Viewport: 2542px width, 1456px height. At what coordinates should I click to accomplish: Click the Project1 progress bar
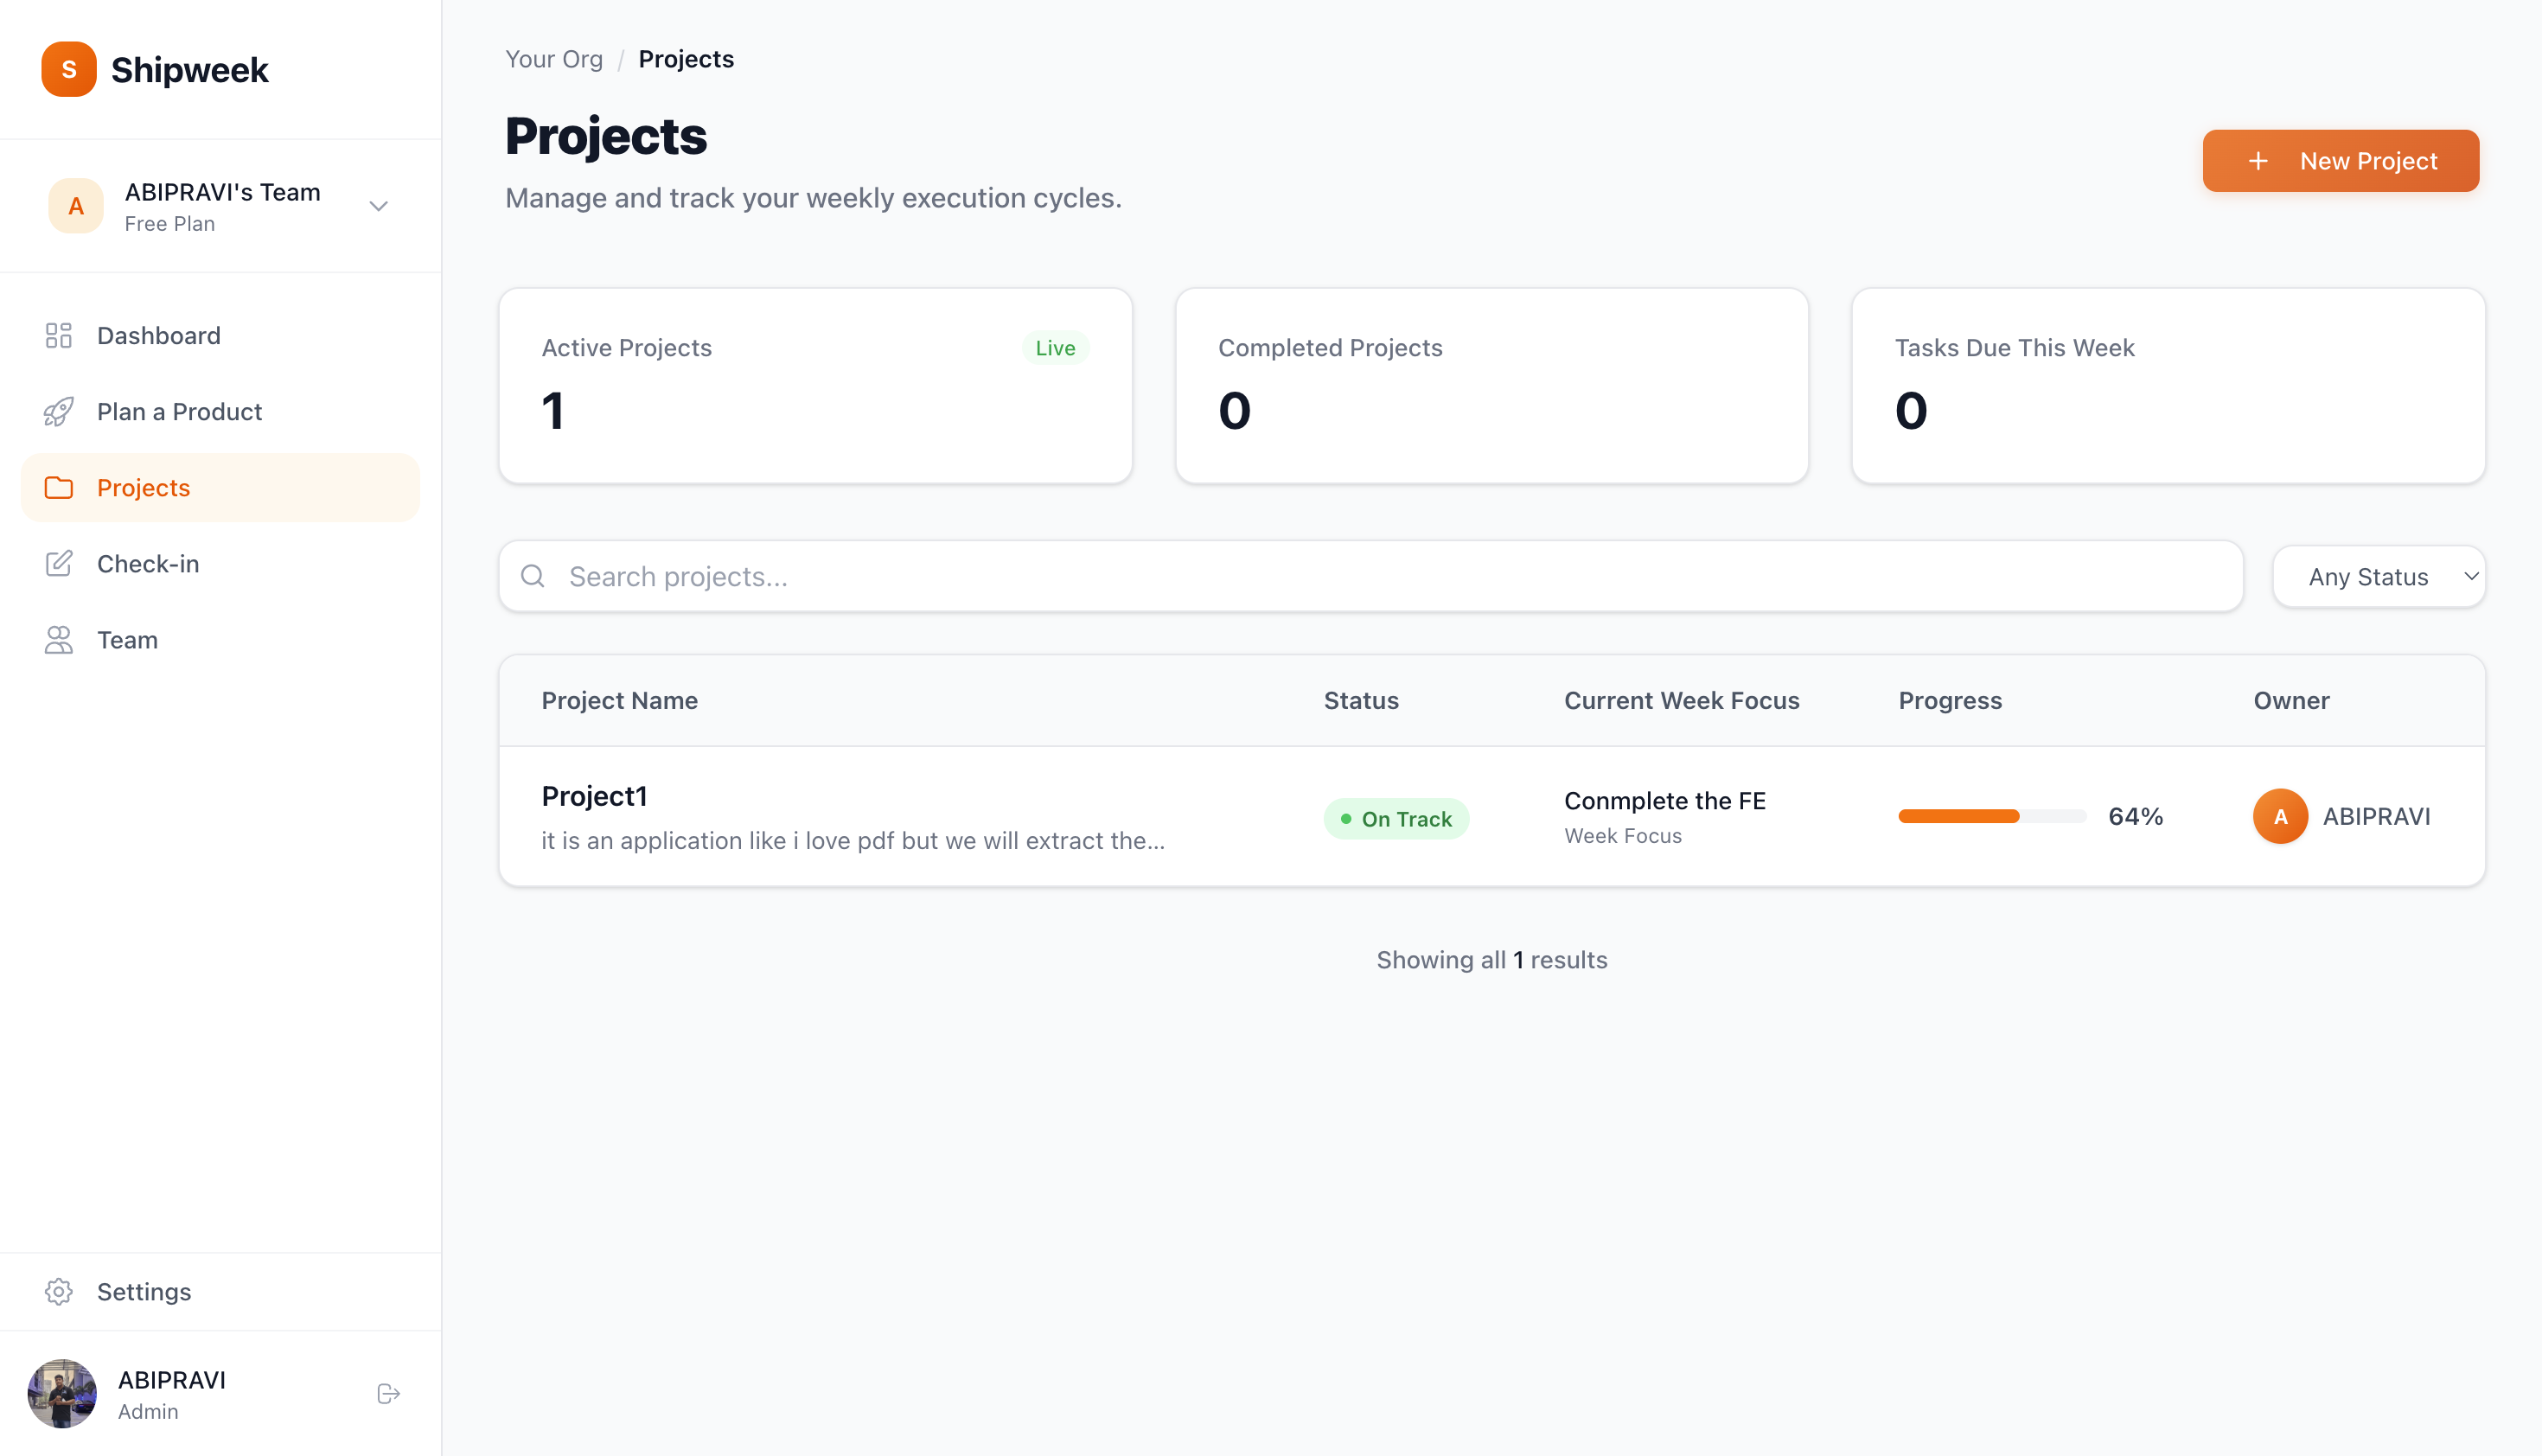click(1991, 816)
